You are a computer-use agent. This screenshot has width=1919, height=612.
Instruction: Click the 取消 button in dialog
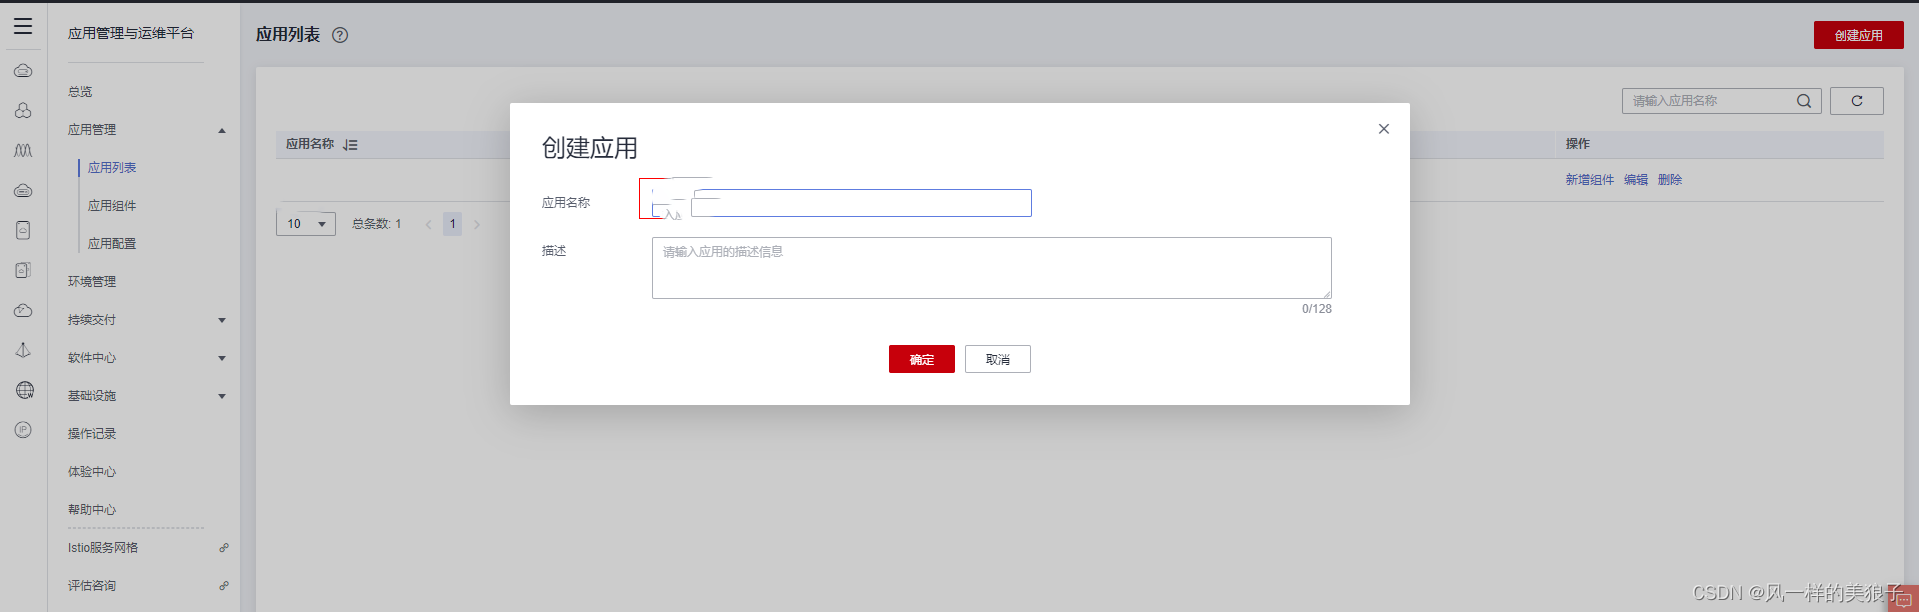[998, 359]
